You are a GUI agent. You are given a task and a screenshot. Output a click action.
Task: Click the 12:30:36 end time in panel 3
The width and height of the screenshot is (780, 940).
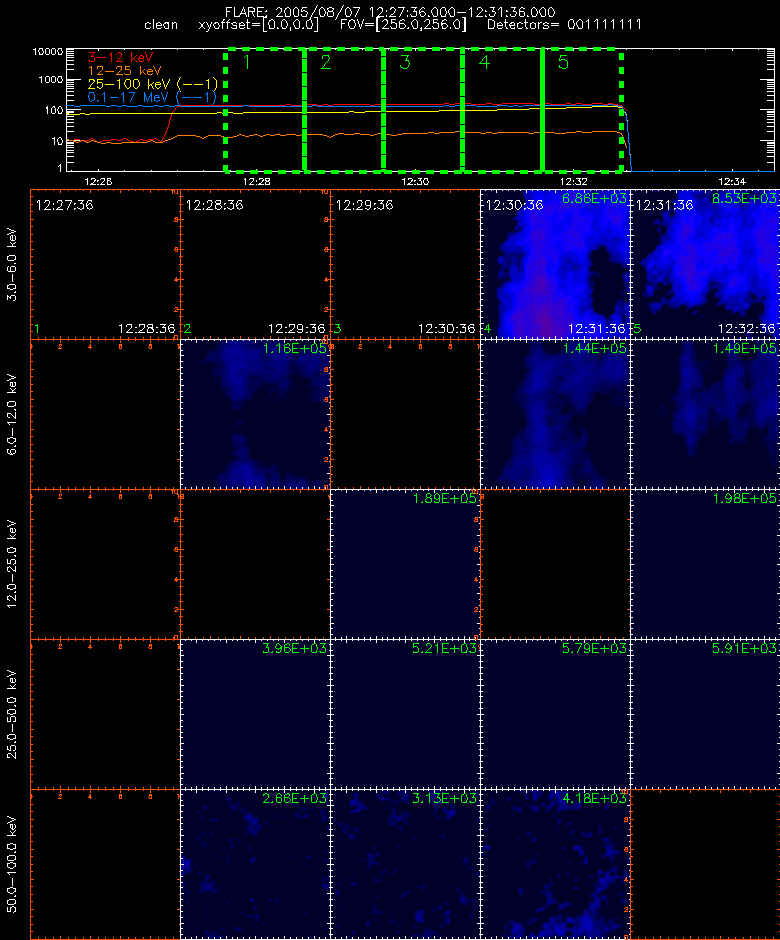pyautogui.click(x=447, y=329)
